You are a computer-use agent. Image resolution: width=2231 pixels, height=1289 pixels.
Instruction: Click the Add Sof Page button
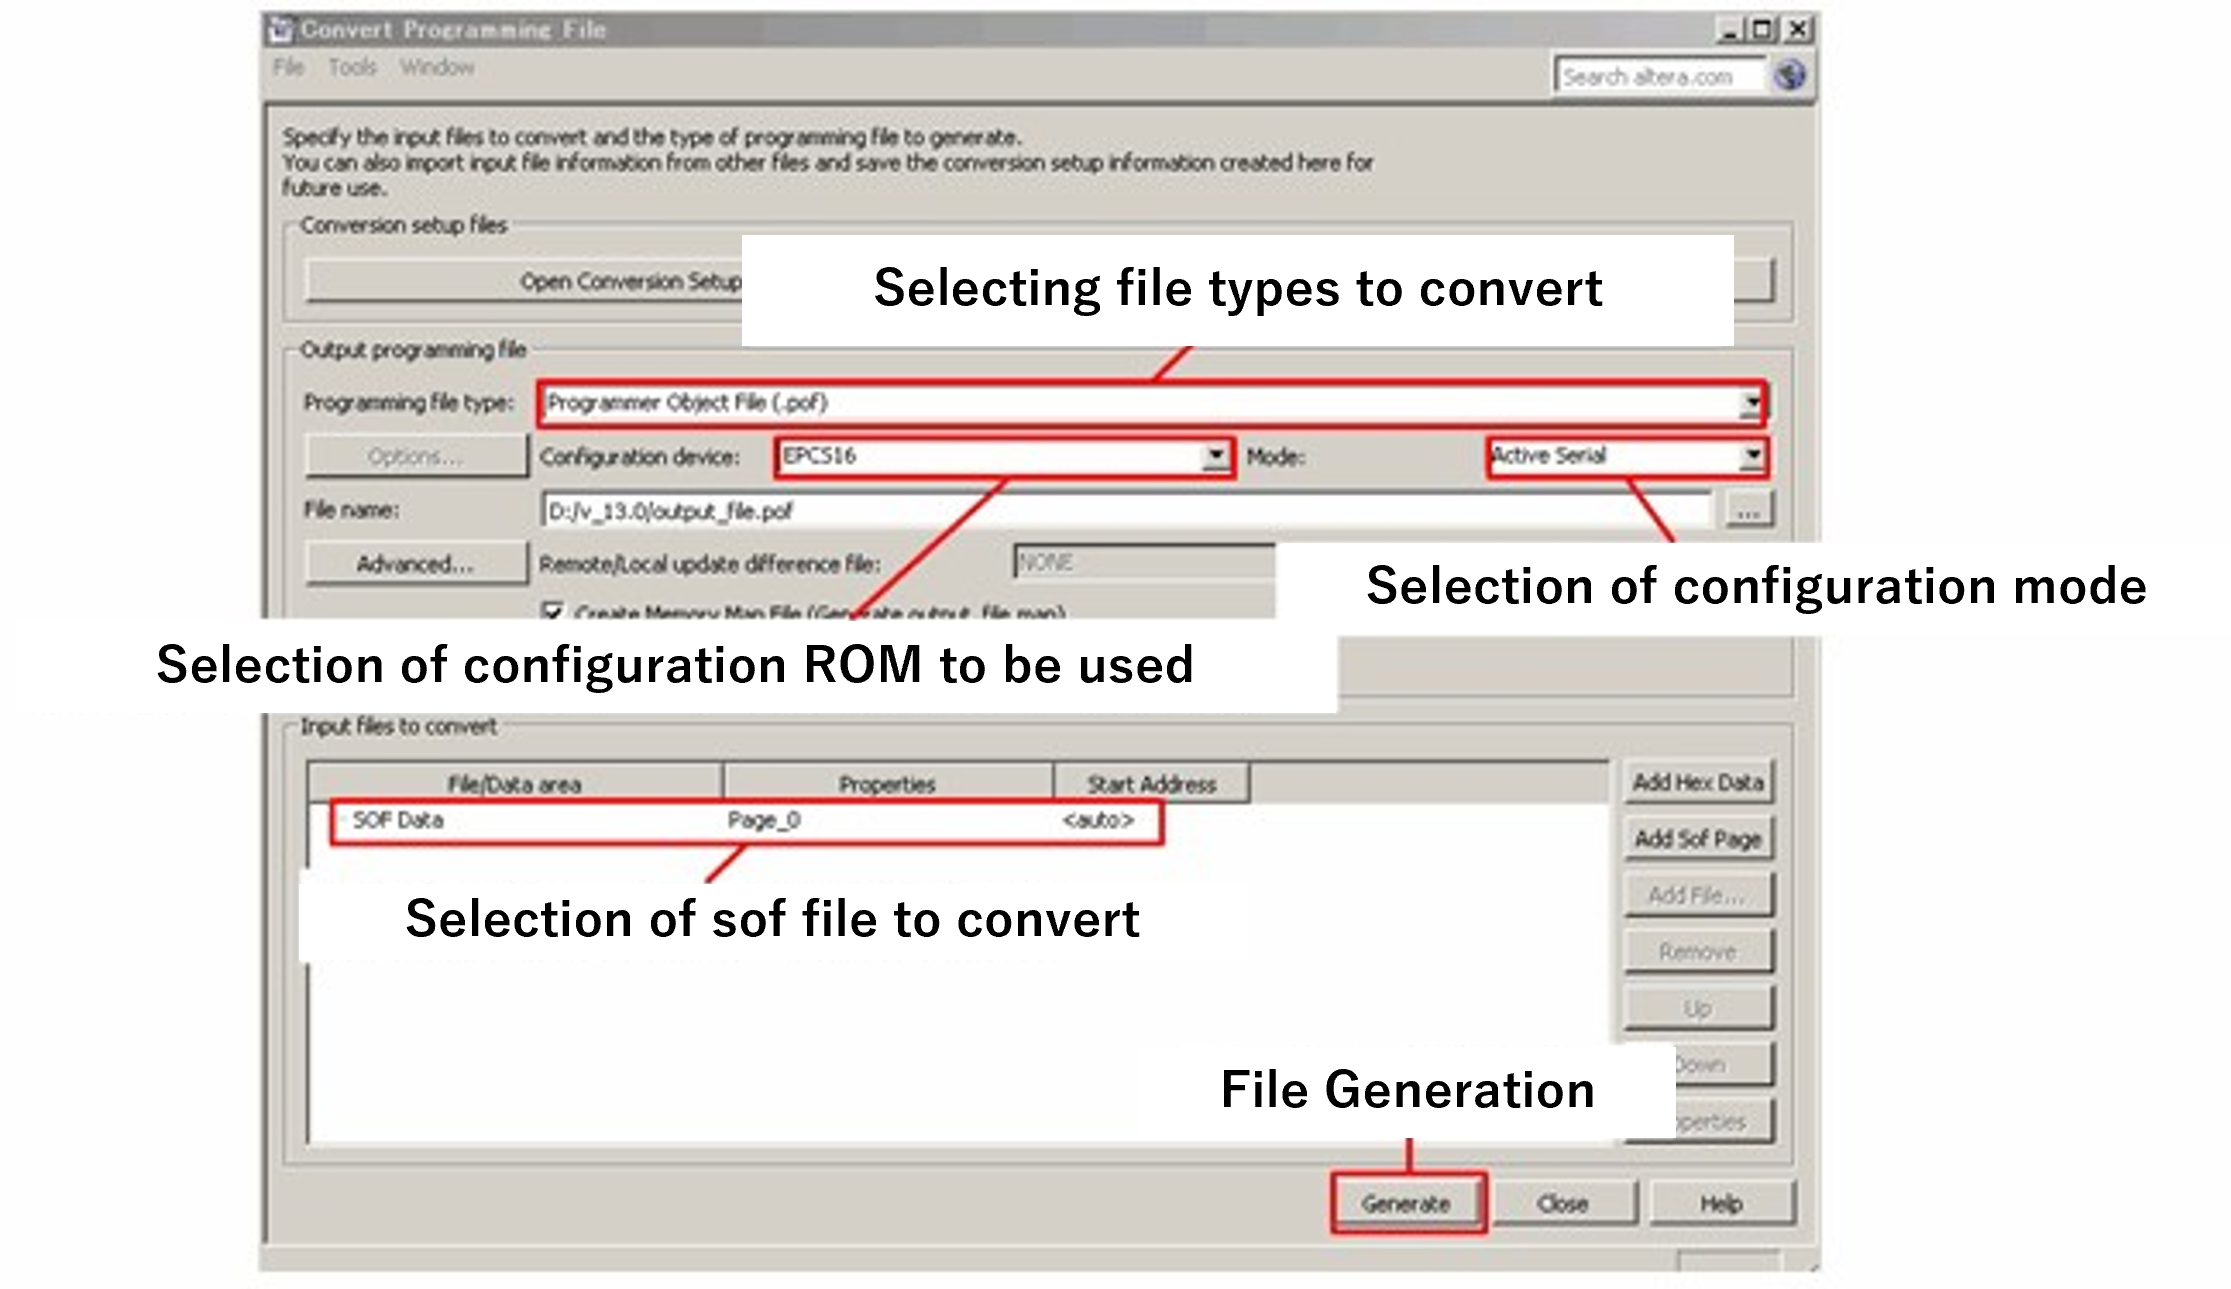tap(1697, 839)
